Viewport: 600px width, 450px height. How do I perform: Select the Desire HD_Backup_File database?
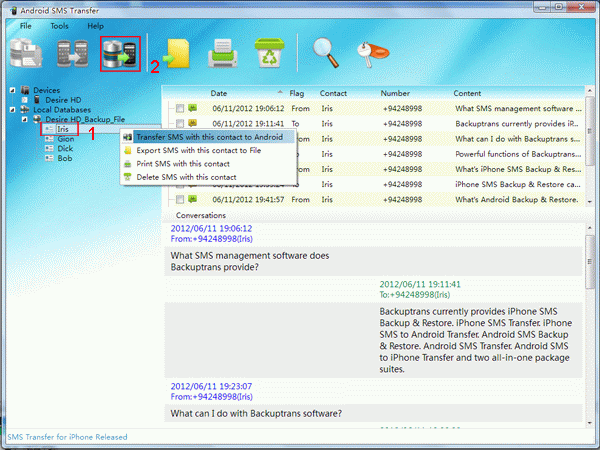point(85,119)
